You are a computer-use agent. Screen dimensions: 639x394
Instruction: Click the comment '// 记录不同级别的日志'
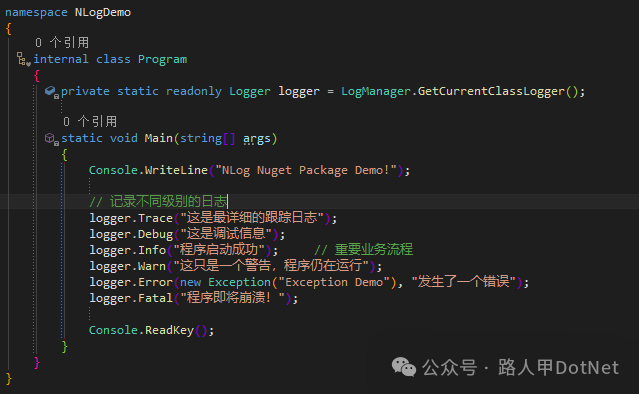pyautogui.click(x=158, y=201)
